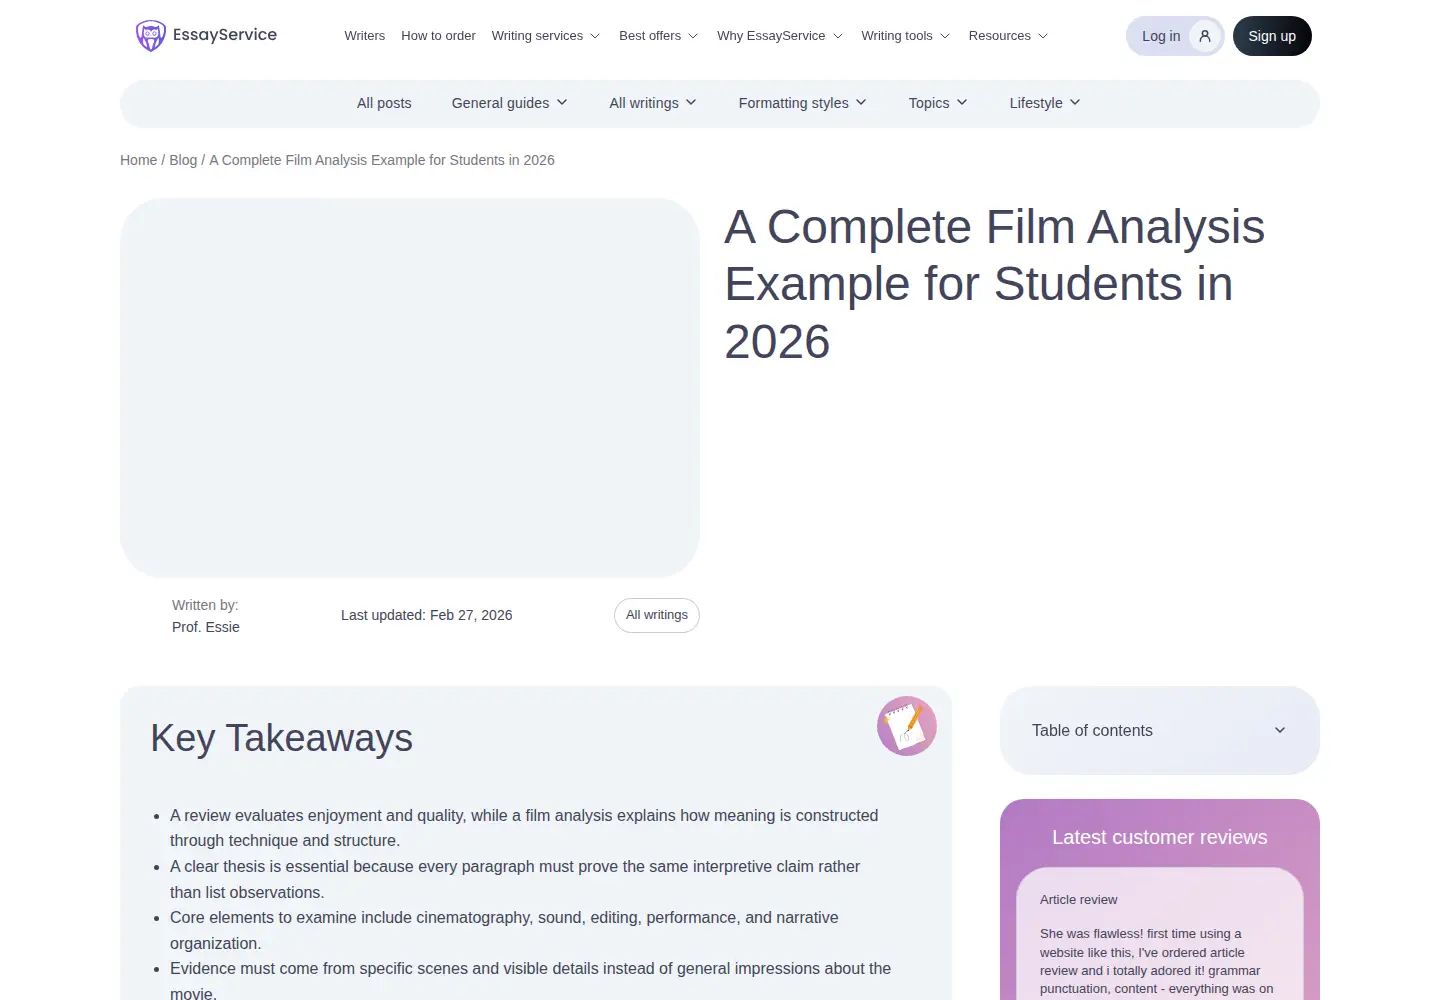Click the takeaway about a clear thesis
1440x1000 pixels.
coord(515,879)
